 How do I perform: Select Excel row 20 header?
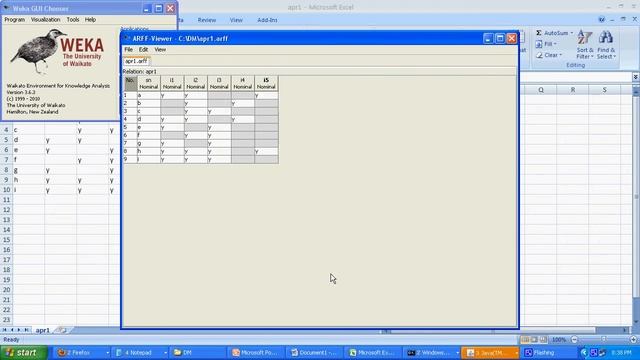7,290
